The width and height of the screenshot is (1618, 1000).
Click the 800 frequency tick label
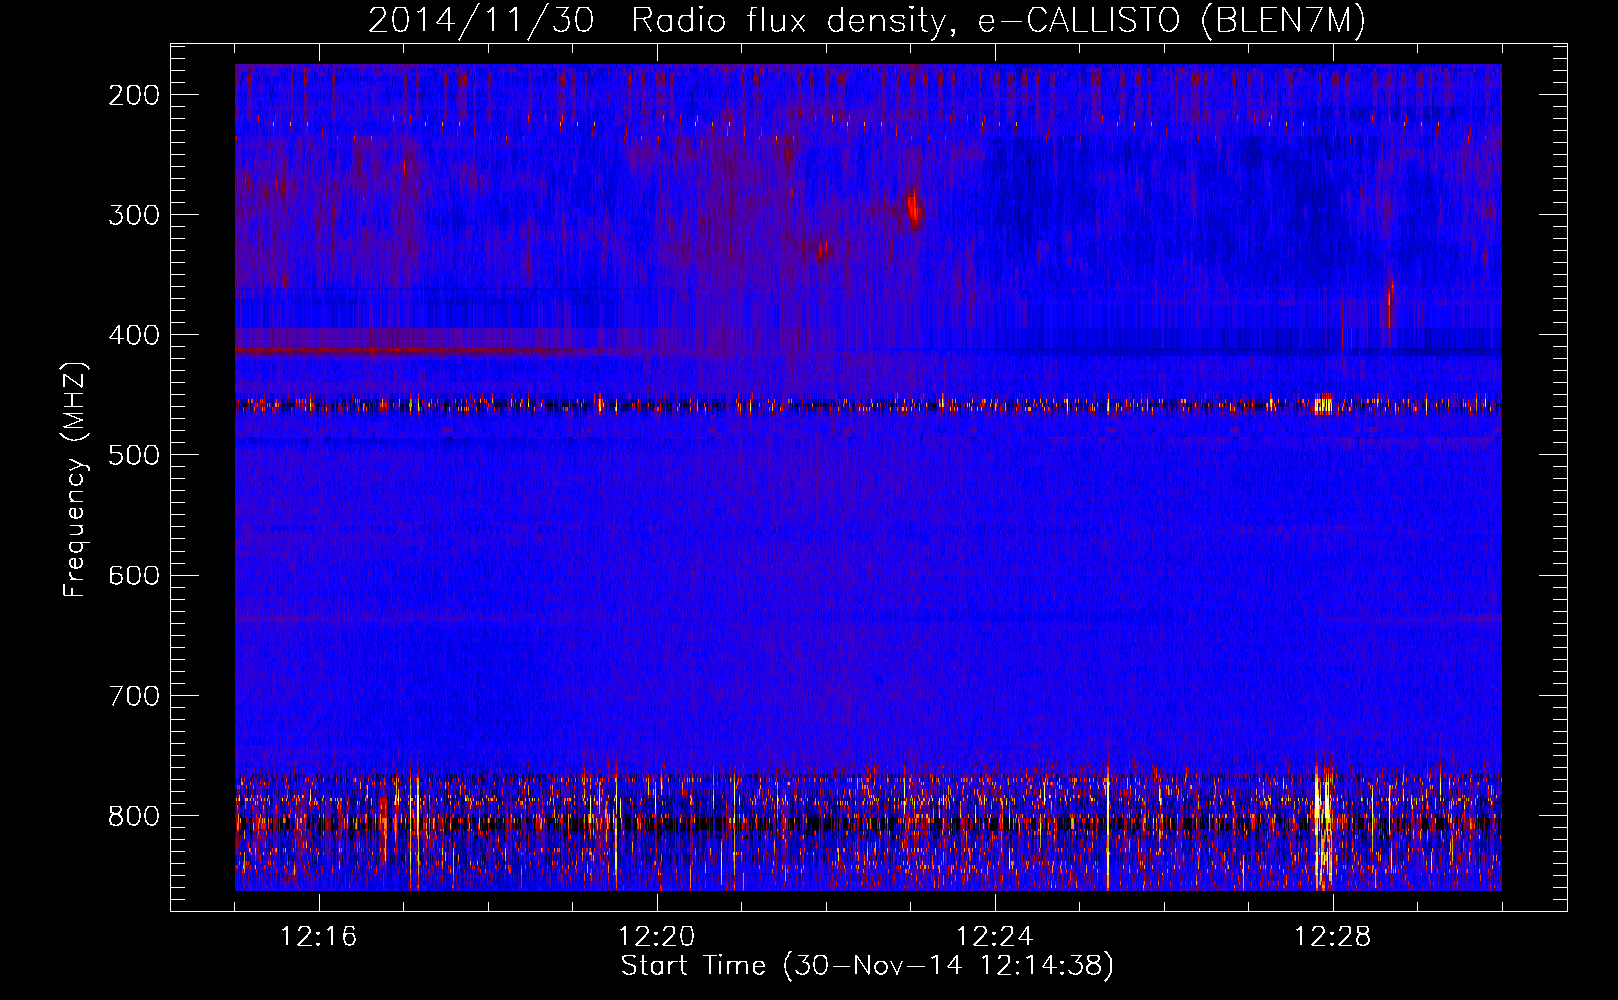tap(134, 816)
